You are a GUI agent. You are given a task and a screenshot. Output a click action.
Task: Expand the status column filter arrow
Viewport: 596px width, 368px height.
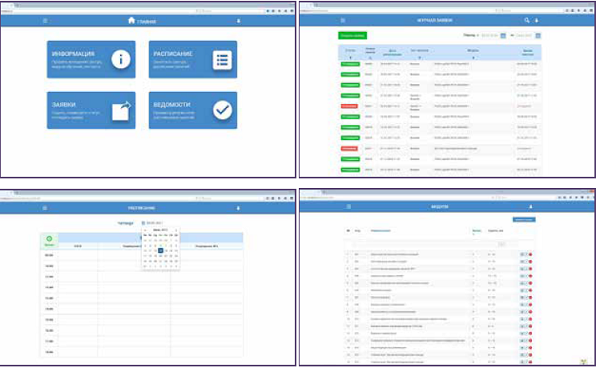(350, 58)
